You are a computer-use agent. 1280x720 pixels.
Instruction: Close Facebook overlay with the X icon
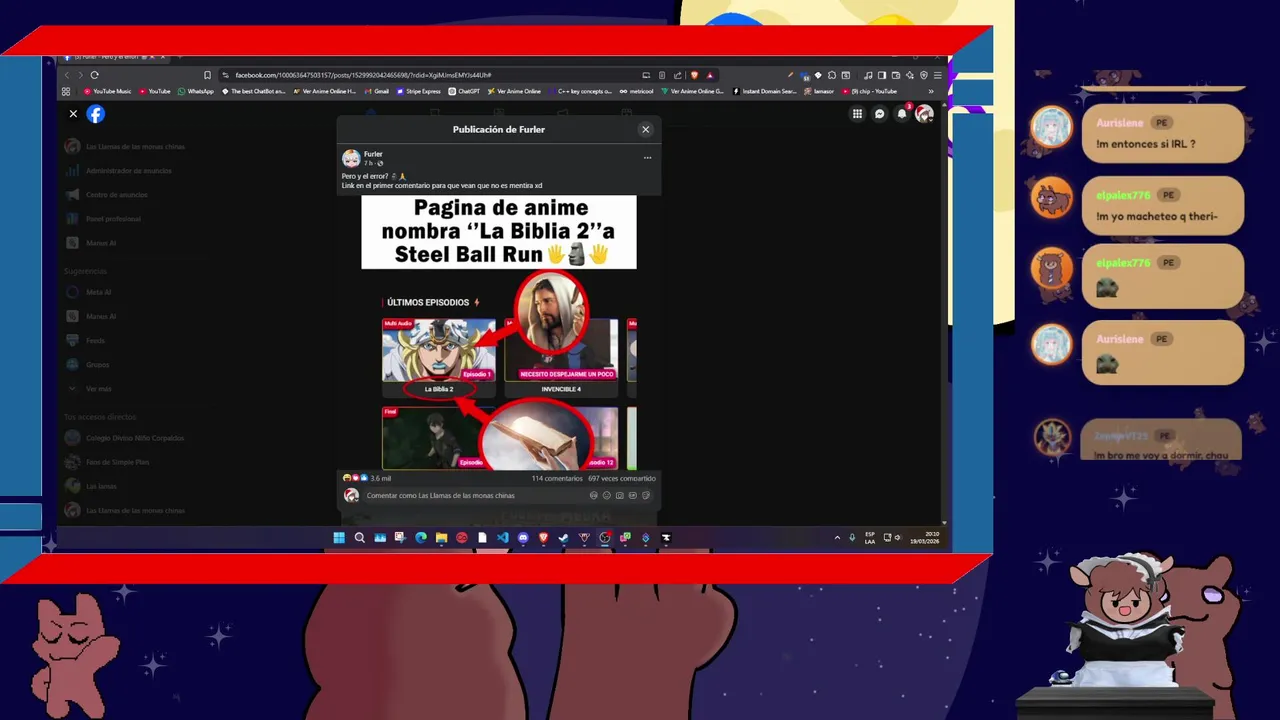pyautogui.click(x=73, y=114)
